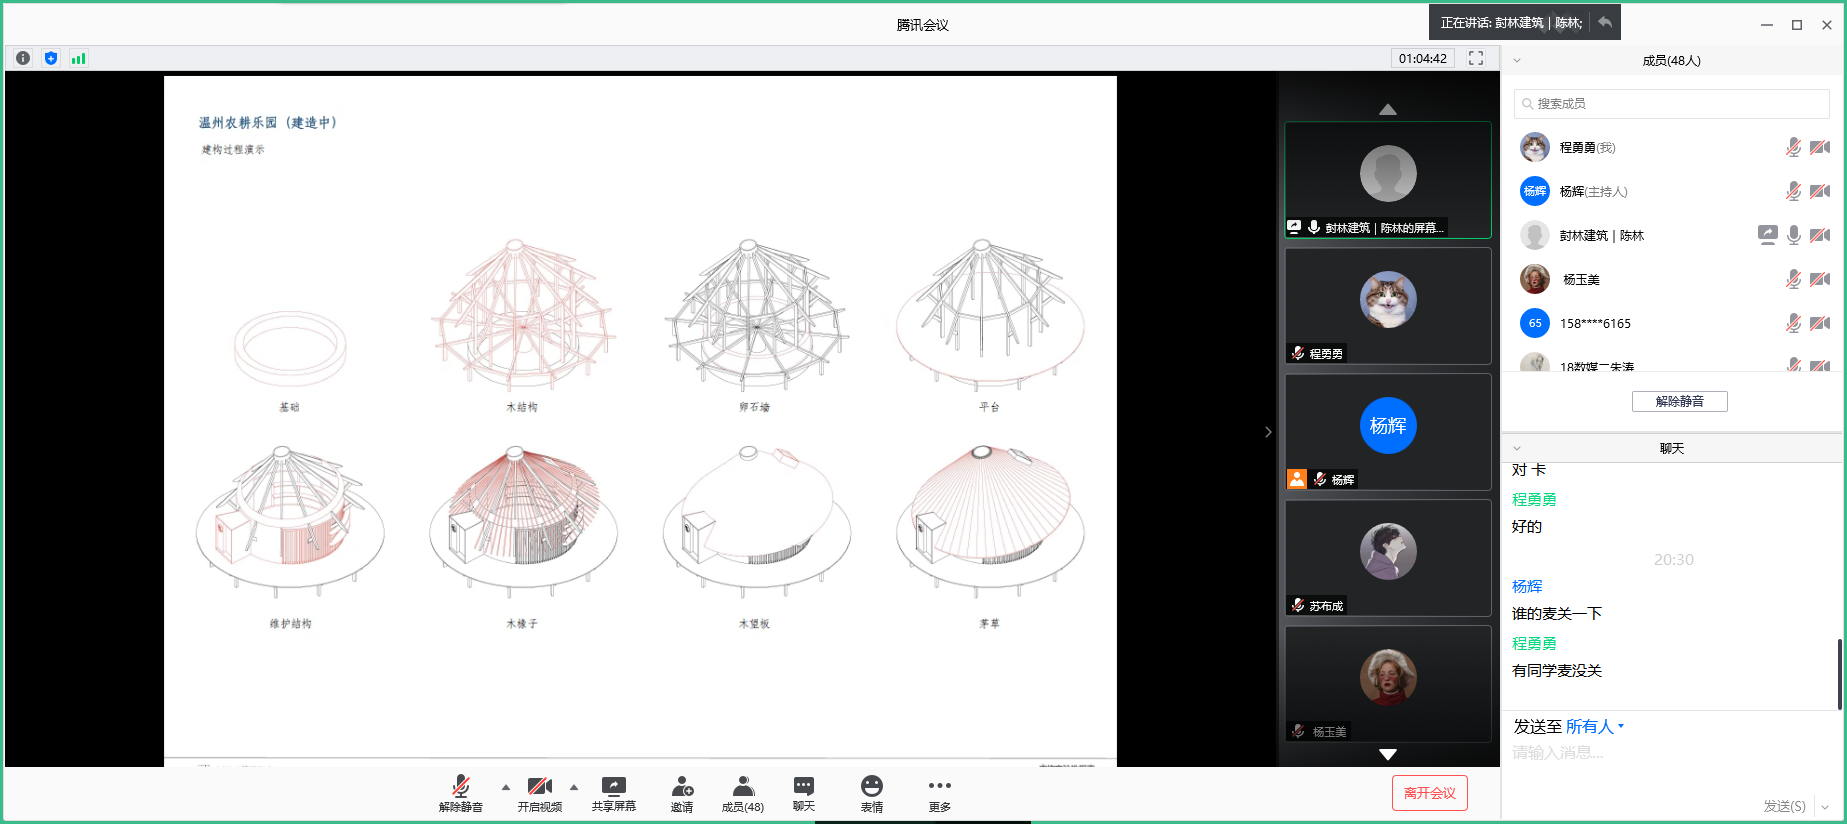The image size is (1847, 824).
Task: Open the 邀请 invite button
Action: click(x=682, y=793)
